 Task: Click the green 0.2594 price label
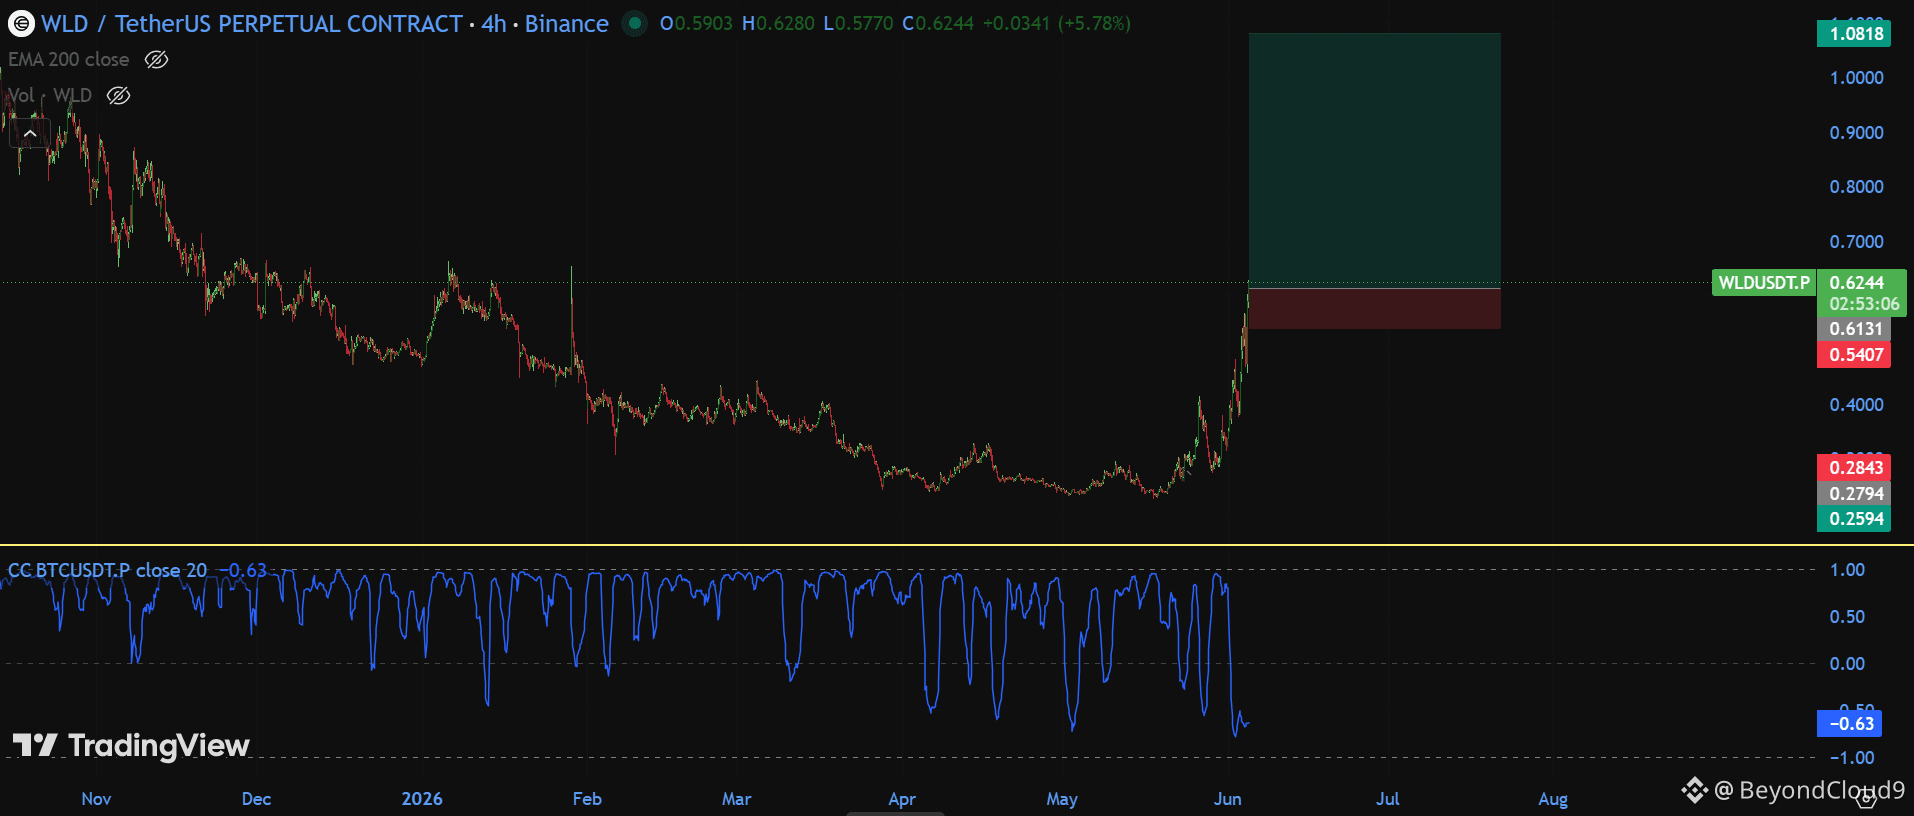tap(1854, 519)
